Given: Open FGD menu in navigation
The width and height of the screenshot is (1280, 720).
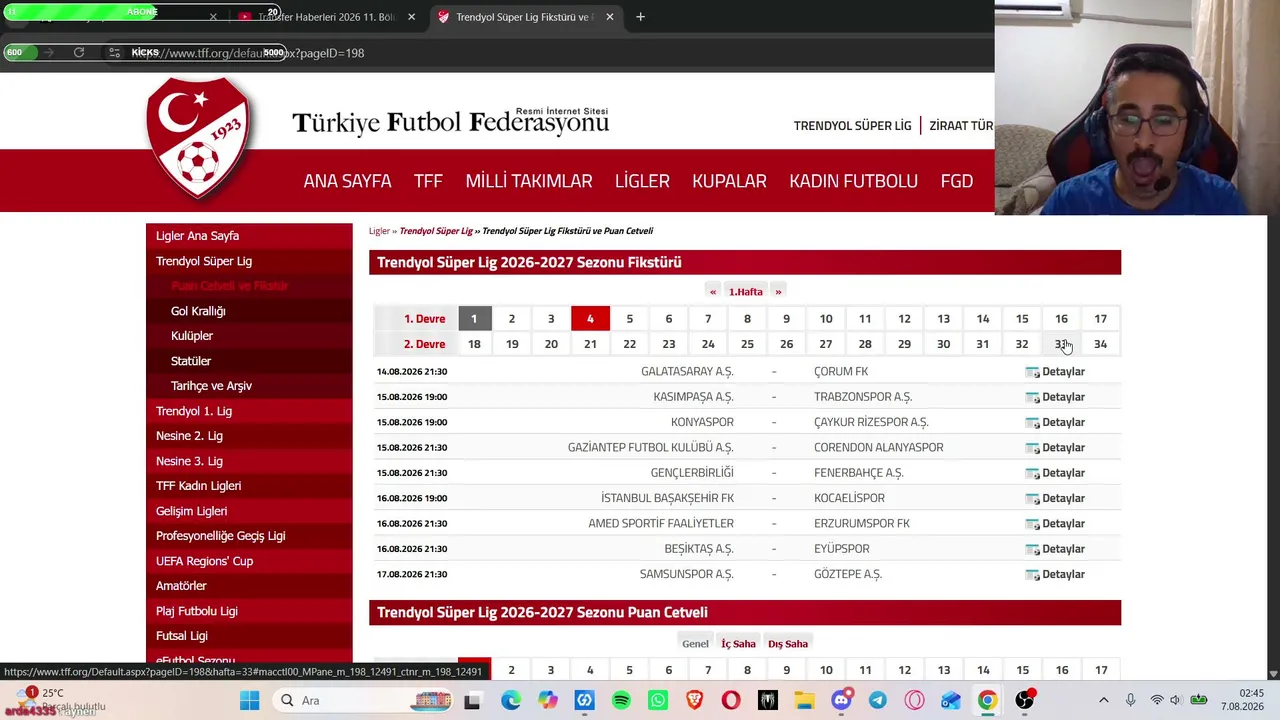Looking at the screenshot, I should (x=957, y=181).
